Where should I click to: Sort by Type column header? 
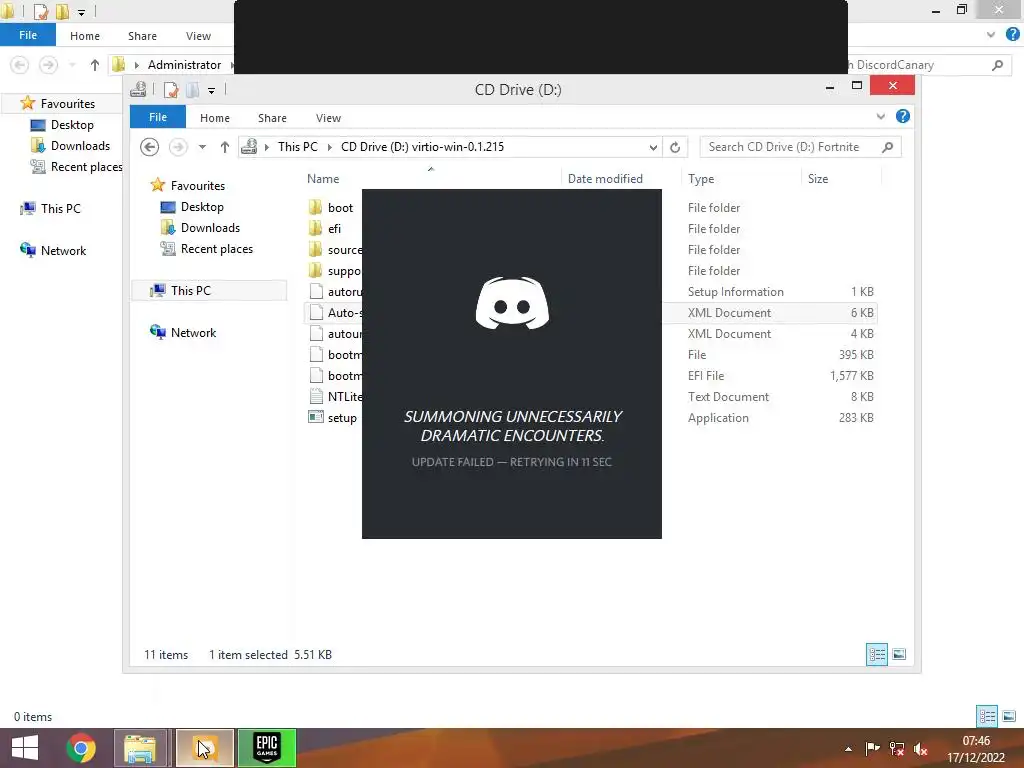[701, 178]
